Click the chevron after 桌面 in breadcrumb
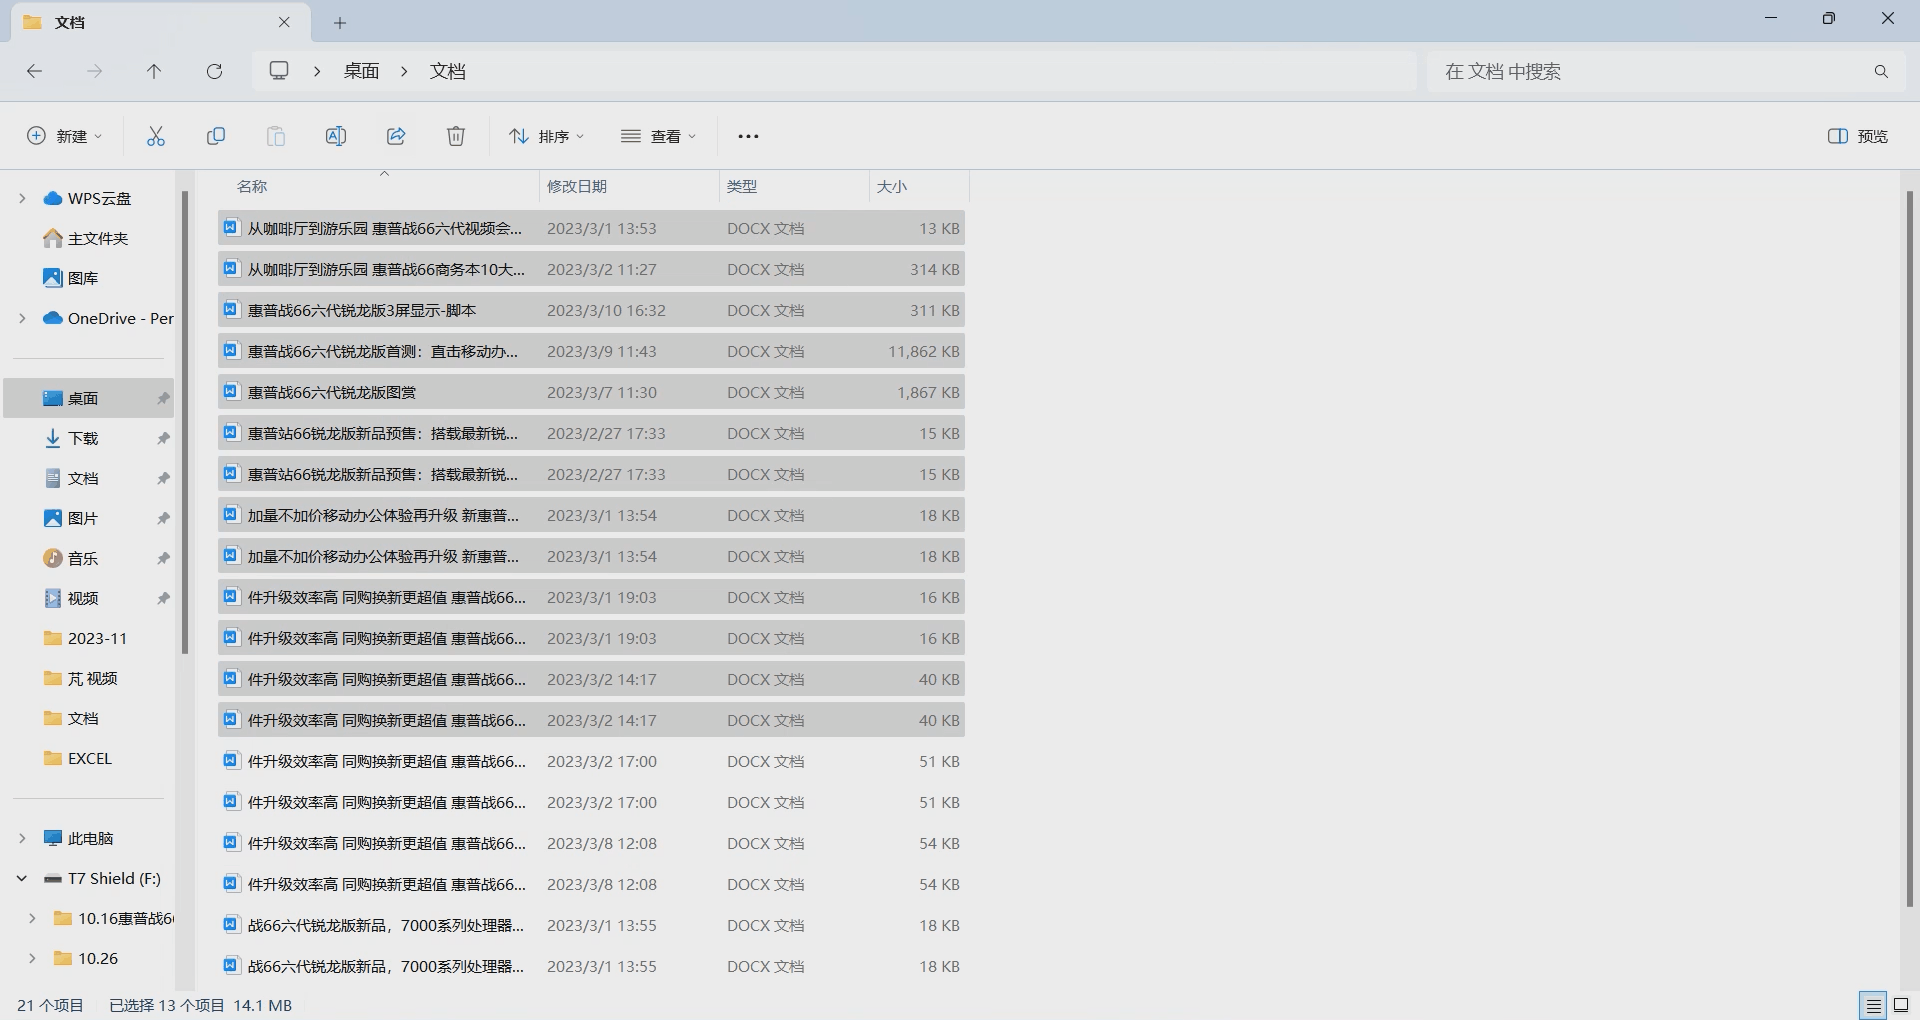The height and width of the screenshot is (1020, 1920). tap(404, 71)
